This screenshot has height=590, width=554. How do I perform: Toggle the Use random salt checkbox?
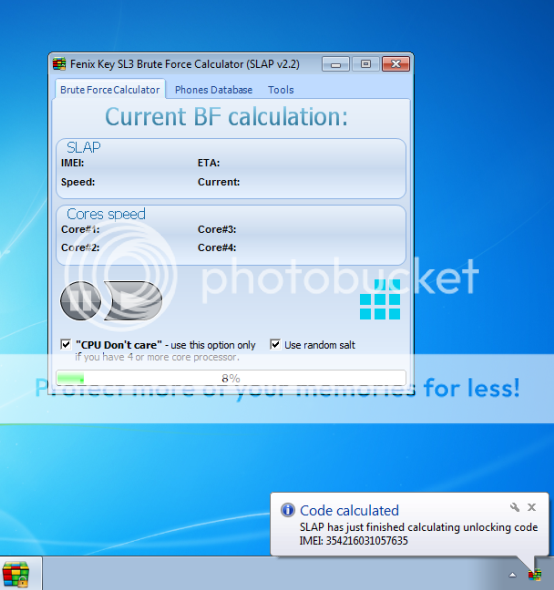275,344
